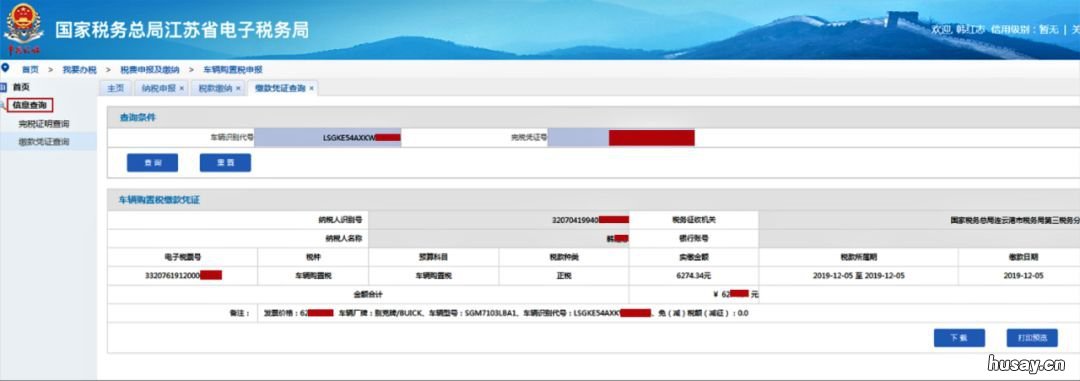1080x381 pixels.
Task: Click the 国家税务总局江苏省电子税务局 title
Action: 182,30
